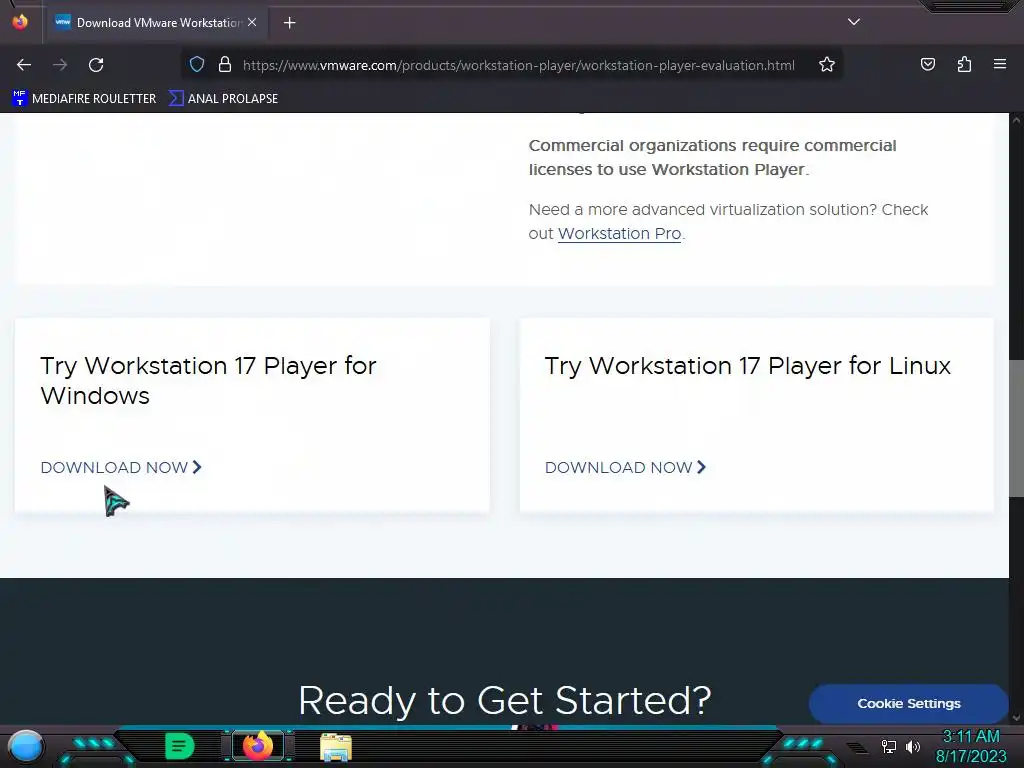Open the tracking protection shield

(x=197, y=65)
